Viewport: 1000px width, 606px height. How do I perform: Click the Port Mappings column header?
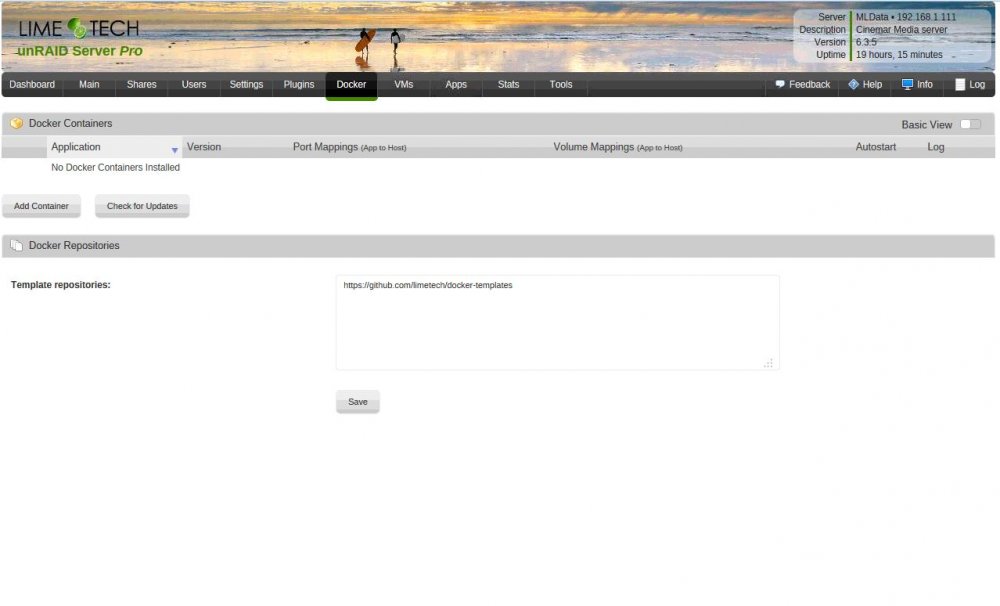(x=349, y=147)
